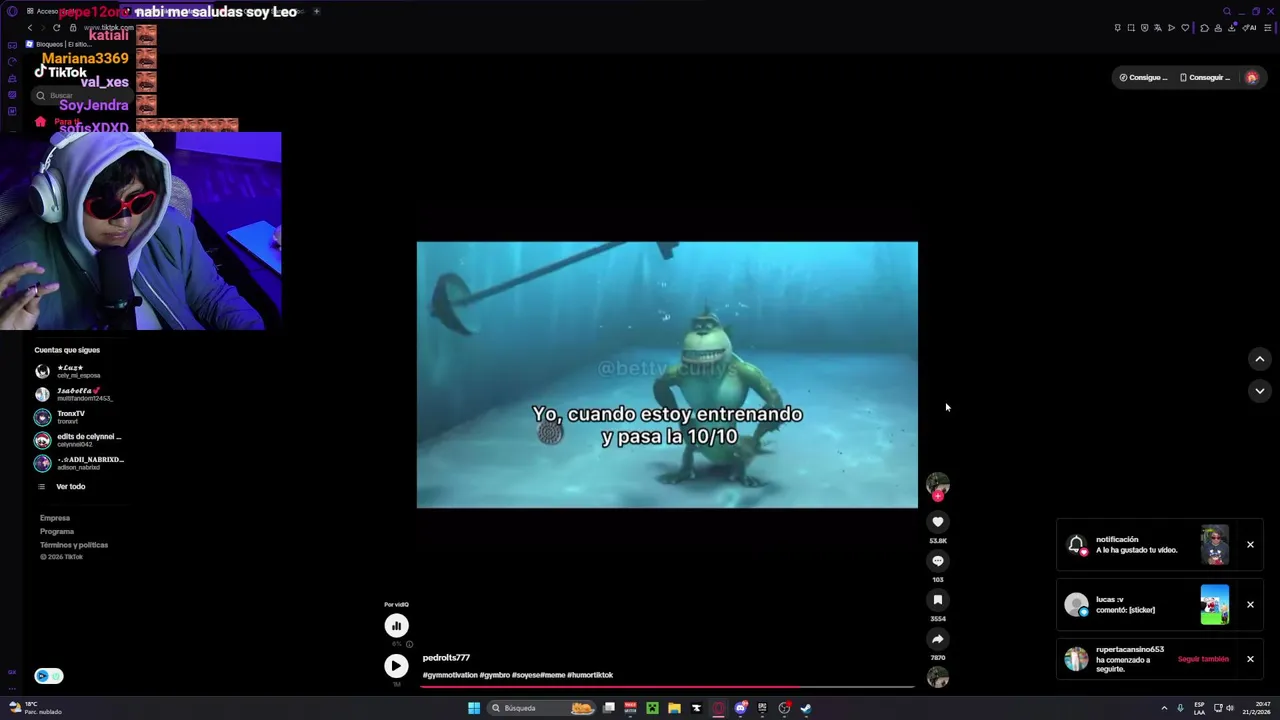Save video with the bookmark icon
The height and width of the screenshot is (720, 1280).
tap(937, 599)
